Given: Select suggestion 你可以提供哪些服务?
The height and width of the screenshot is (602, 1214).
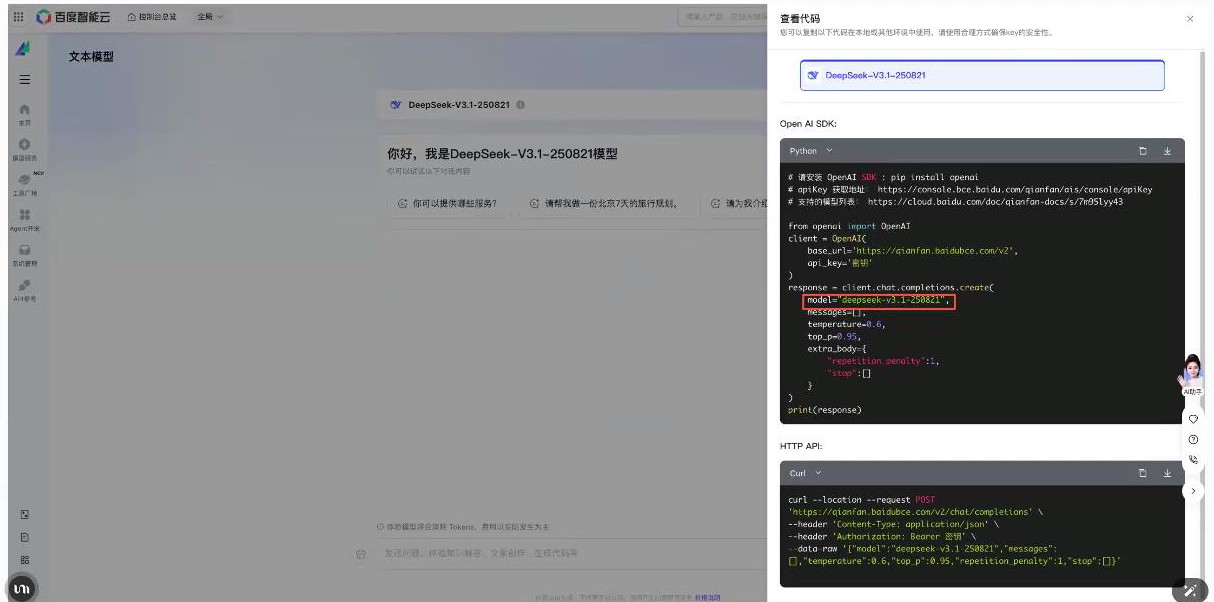Looking at the screenshot, I should click(x=449, y=203).
